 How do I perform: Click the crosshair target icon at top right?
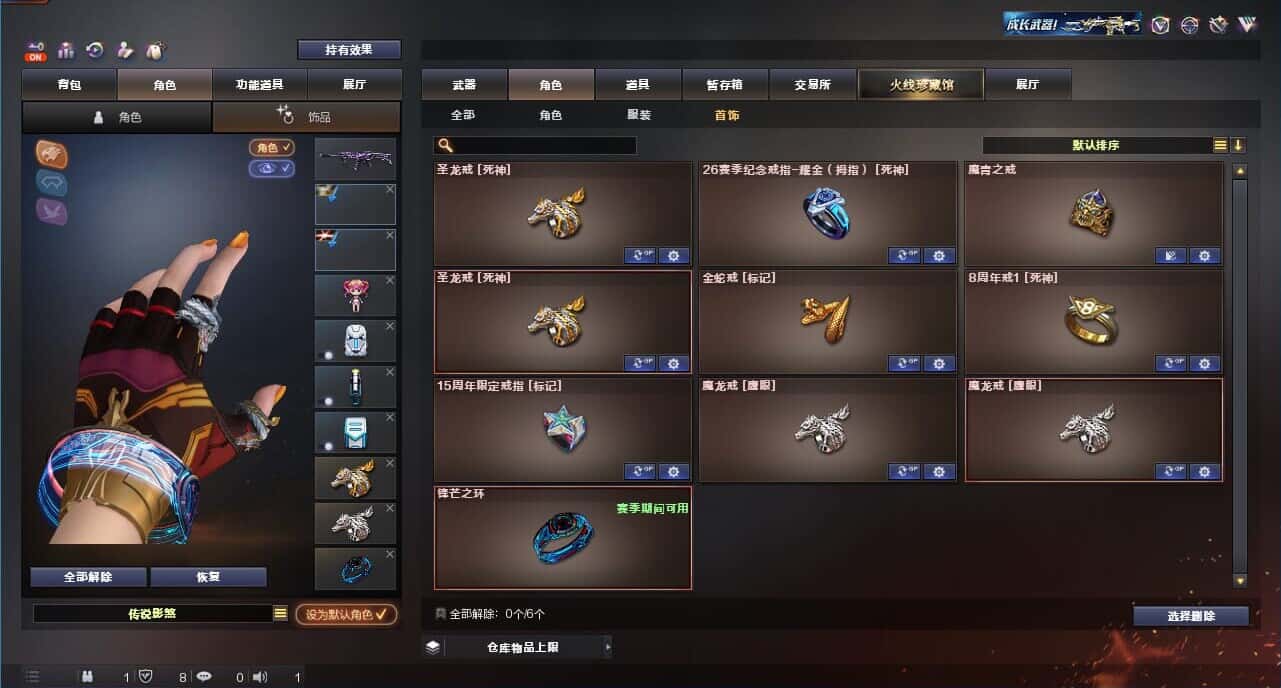pos(1190,25)
